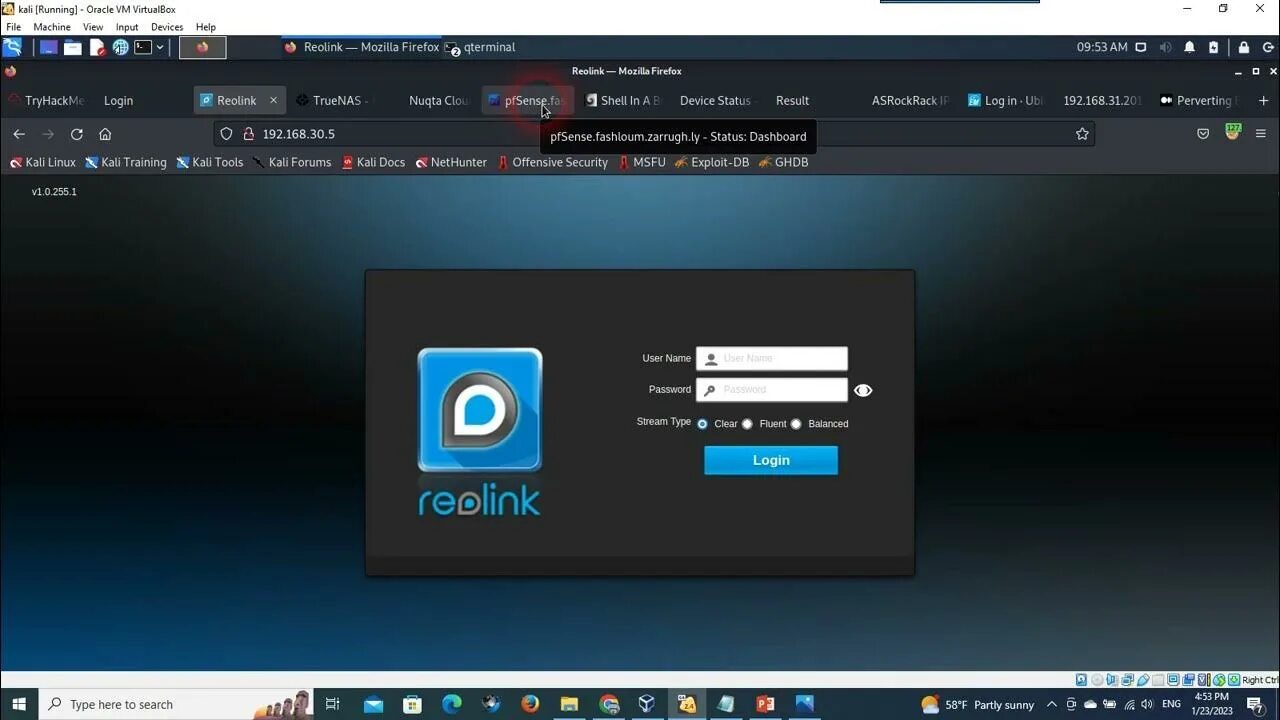Open the Exploit-DB bookmark
Screen dimensions: 1280x720
click(712, 162)
